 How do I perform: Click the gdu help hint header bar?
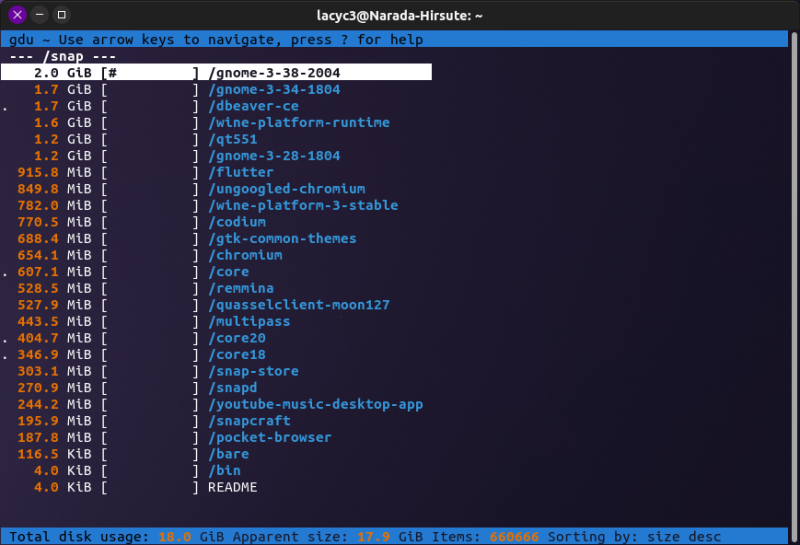pos(394,39)
